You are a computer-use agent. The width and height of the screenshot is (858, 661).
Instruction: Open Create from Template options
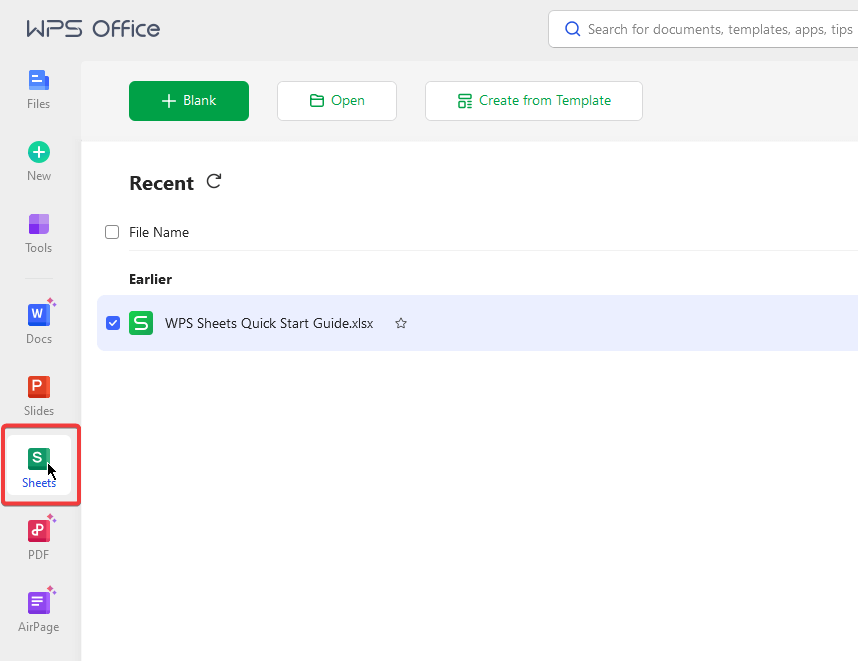click(x=533, y=100)
